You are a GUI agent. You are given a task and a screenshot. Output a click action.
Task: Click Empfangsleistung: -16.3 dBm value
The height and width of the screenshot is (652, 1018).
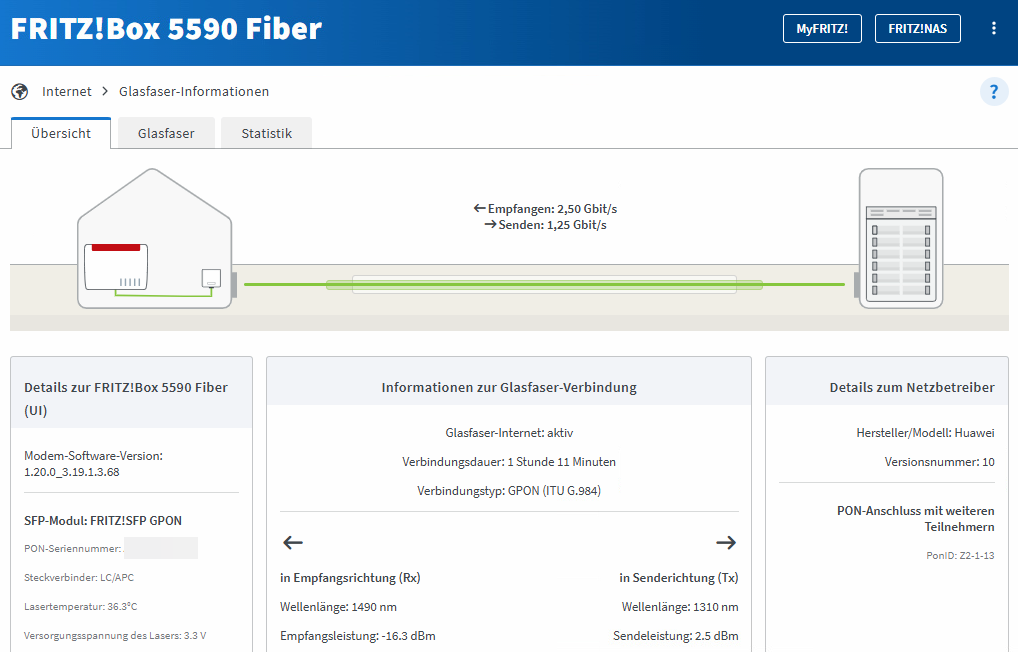click(x=358, y=636)
